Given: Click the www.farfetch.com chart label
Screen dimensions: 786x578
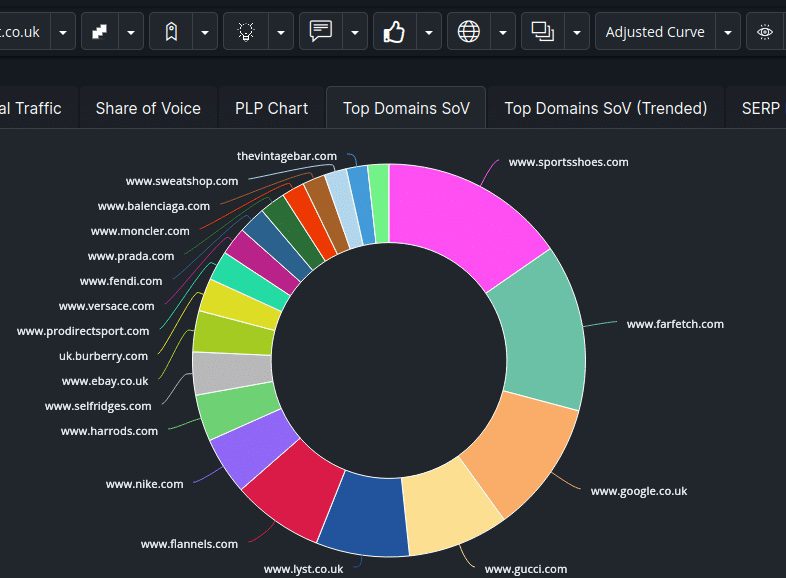Looking at the screenshot, I should 674,324.
